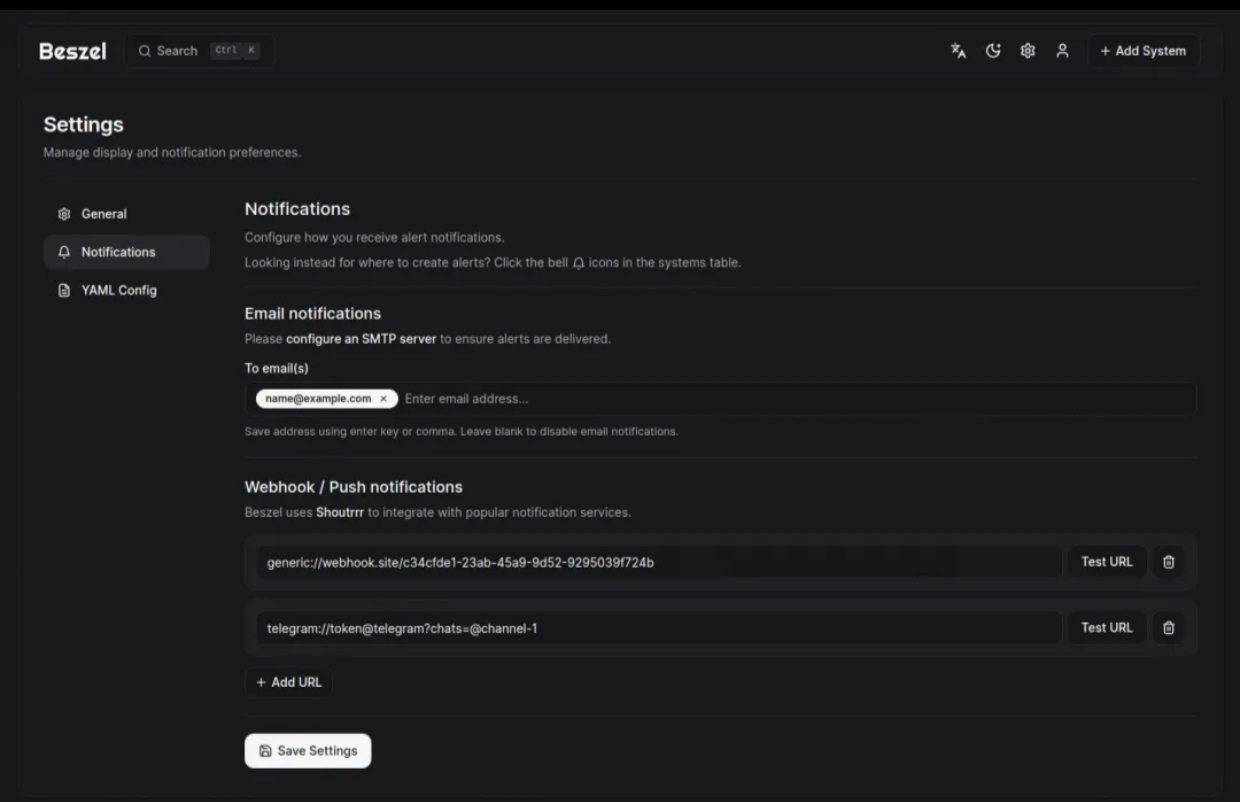This screenshot has width=1240, height=802.
Task: Delete the telegram webhook URL
Action: click(1168, 628)
